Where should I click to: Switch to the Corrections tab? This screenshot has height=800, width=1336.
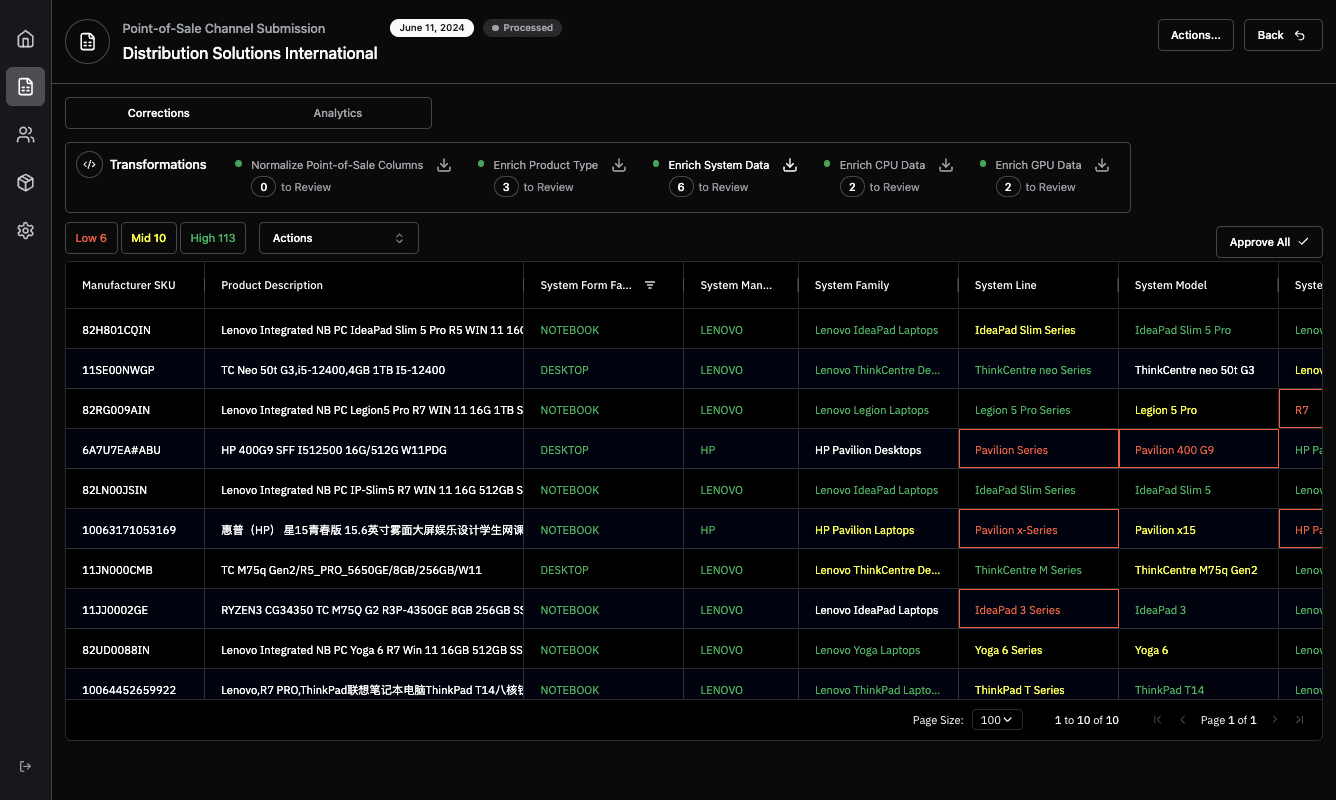(159, 113)
